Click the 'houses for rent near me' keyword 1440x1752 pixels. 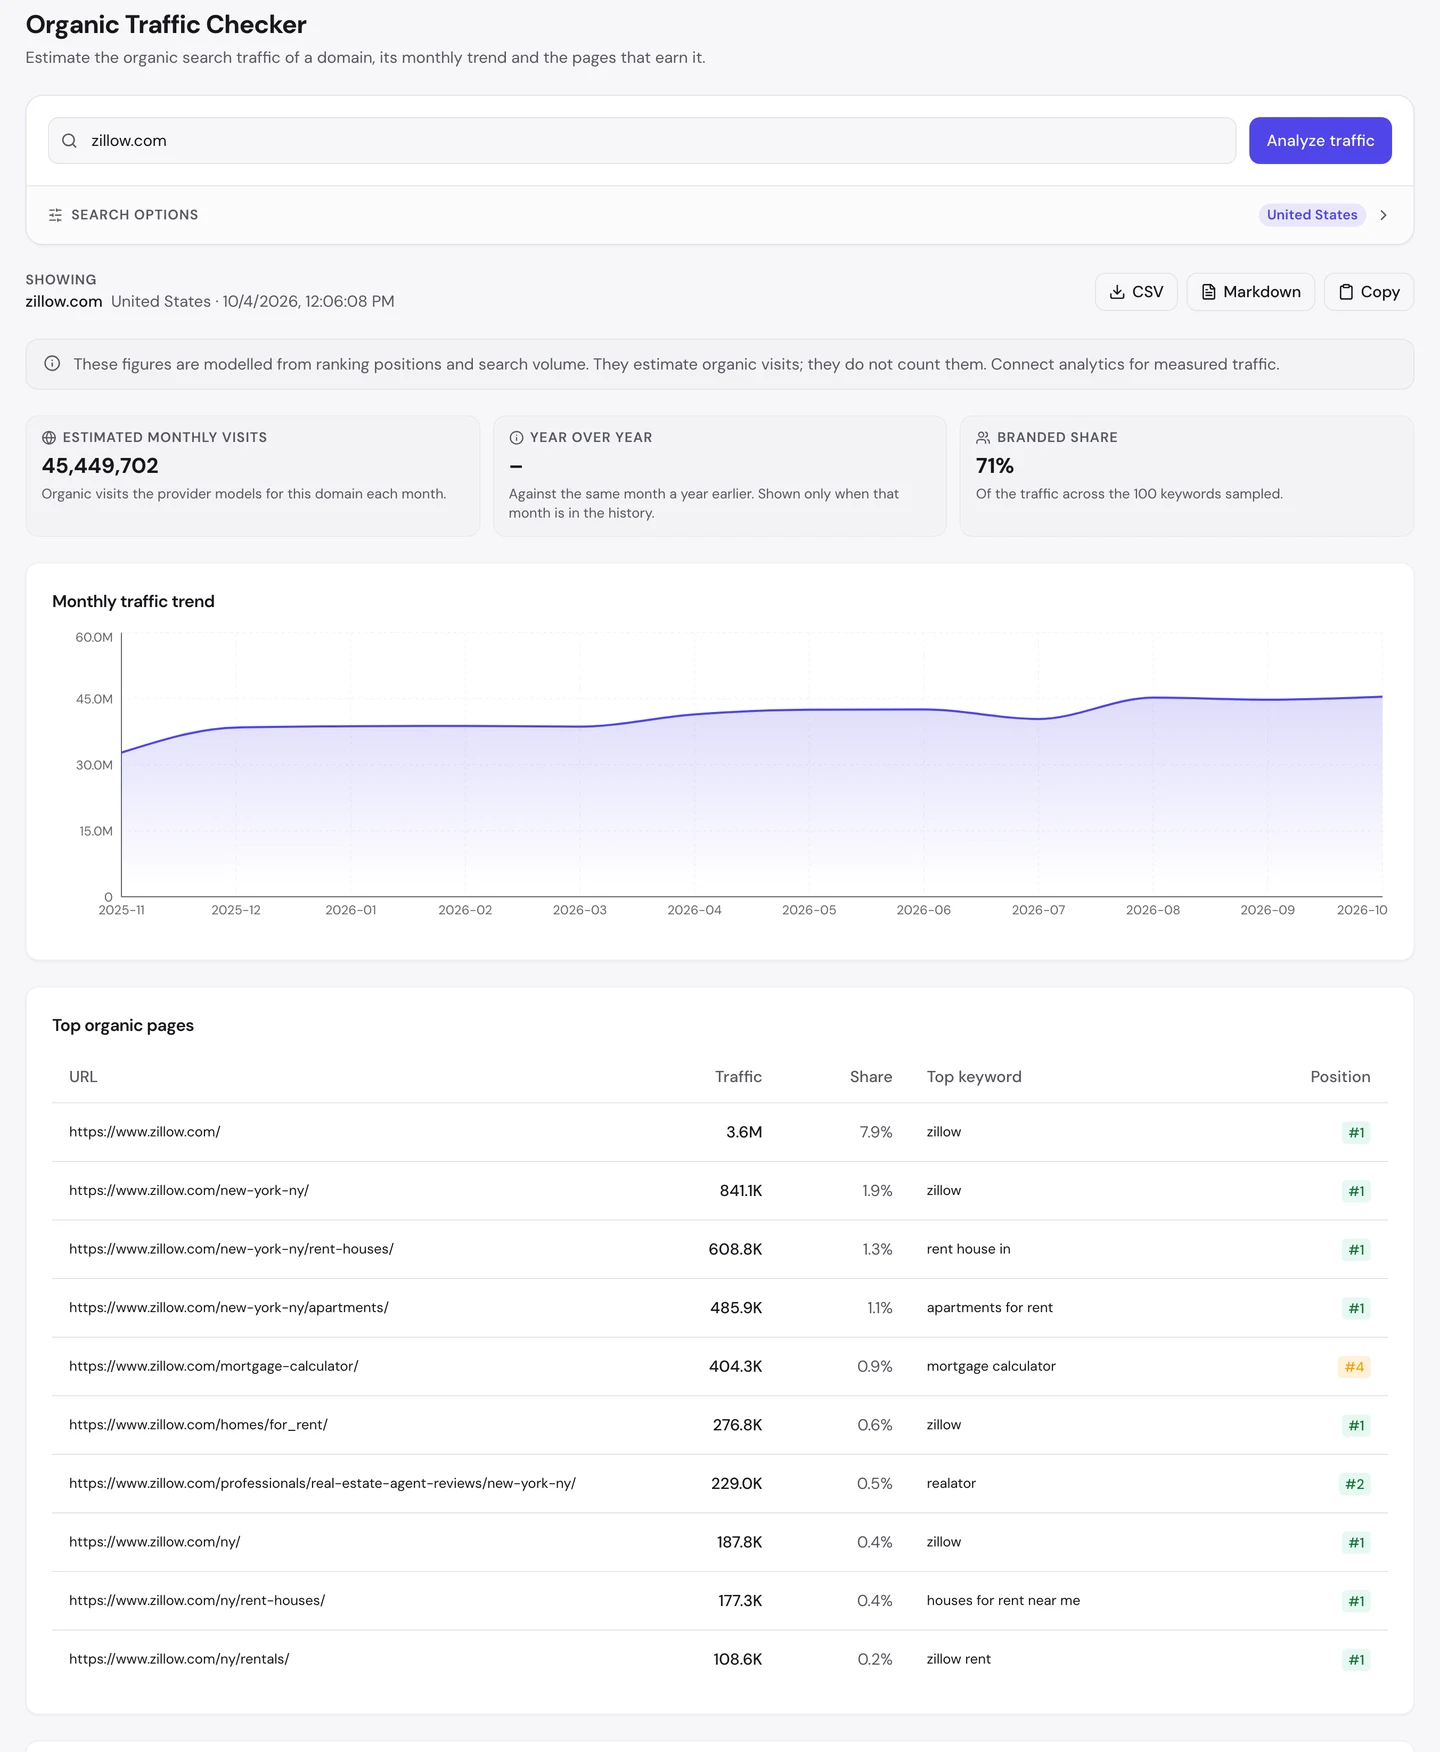pos(1003,1601)
